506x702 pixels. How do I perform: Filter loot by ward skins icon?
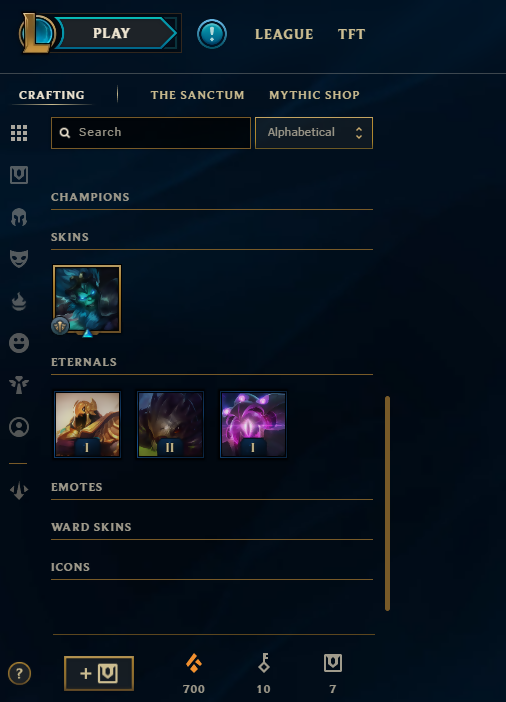pyautogui.click(x=19, y=385)
